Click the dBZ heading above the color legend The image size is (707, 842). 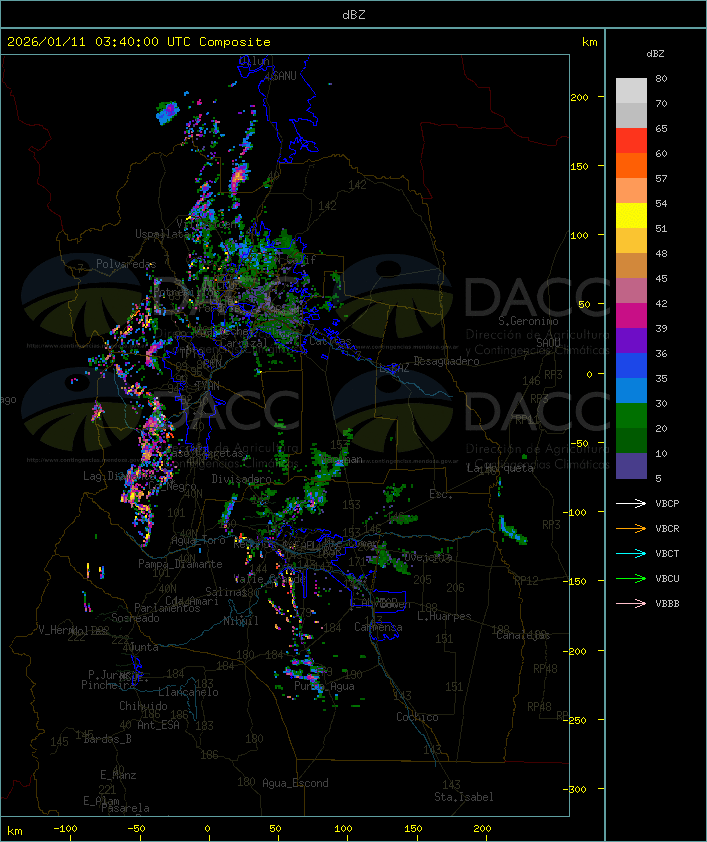click(x=655, y=54)
